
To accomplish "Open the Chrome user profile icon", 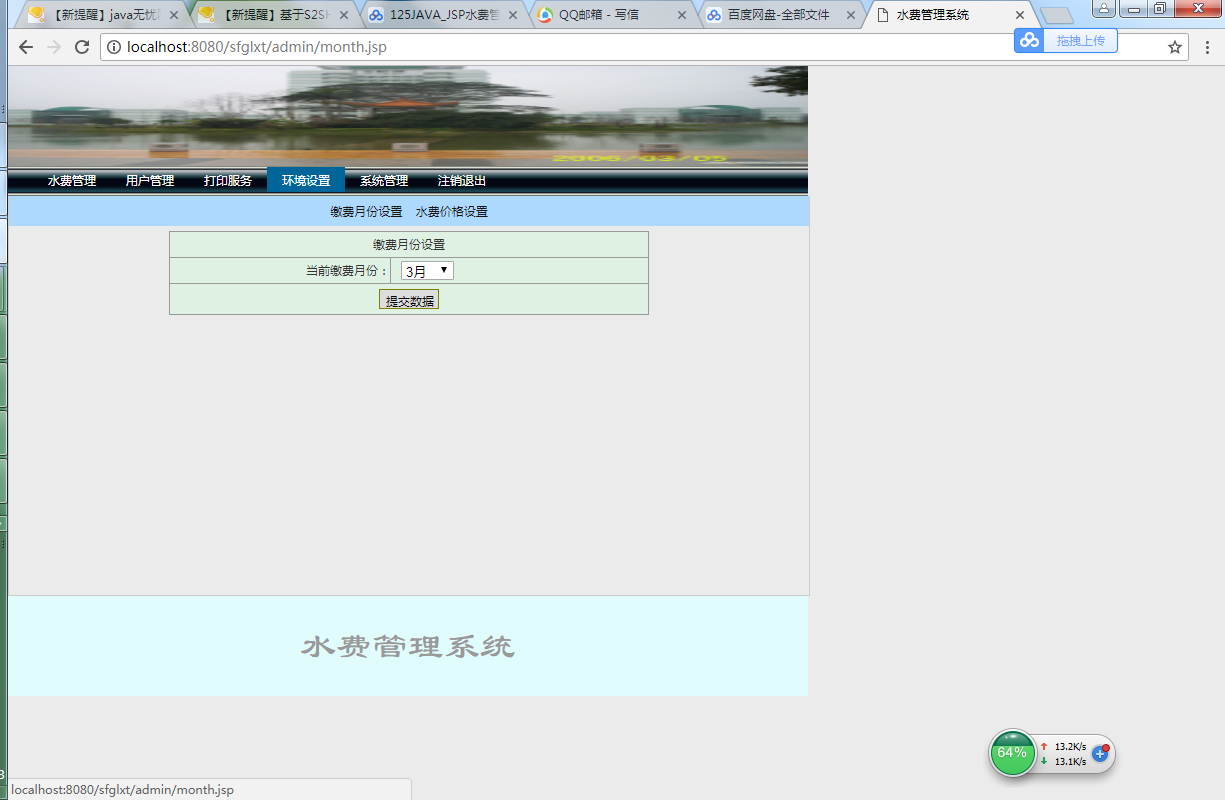I will pos(1104,8).
